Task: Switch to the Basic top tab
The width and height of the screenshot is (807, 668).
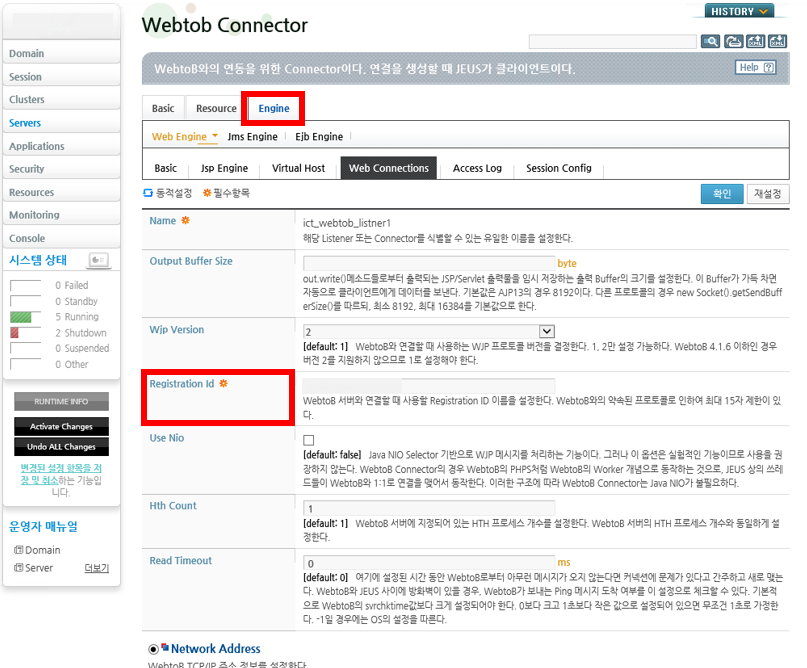Action: (x=163, y=109)
